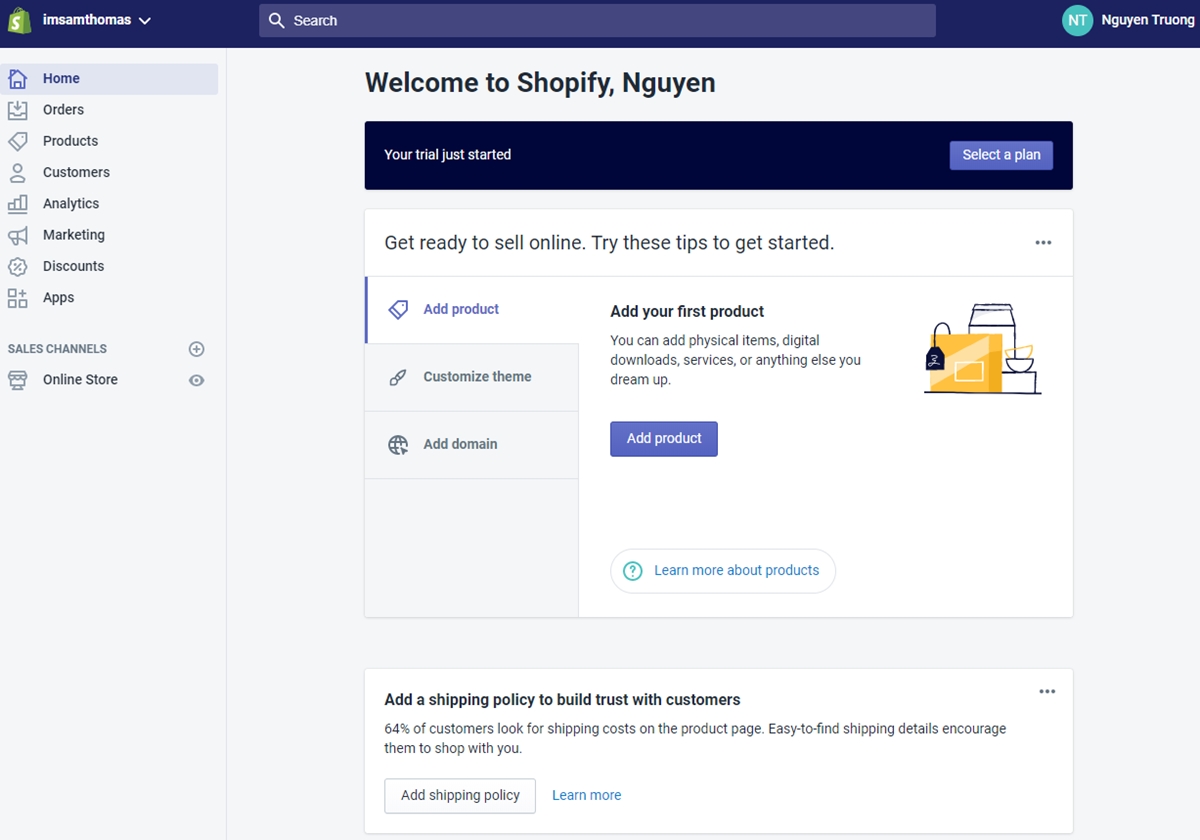Click the Products tag icon in sidebar
The height and width of the screenshot is (840, 1200).
tap(17, 141)
